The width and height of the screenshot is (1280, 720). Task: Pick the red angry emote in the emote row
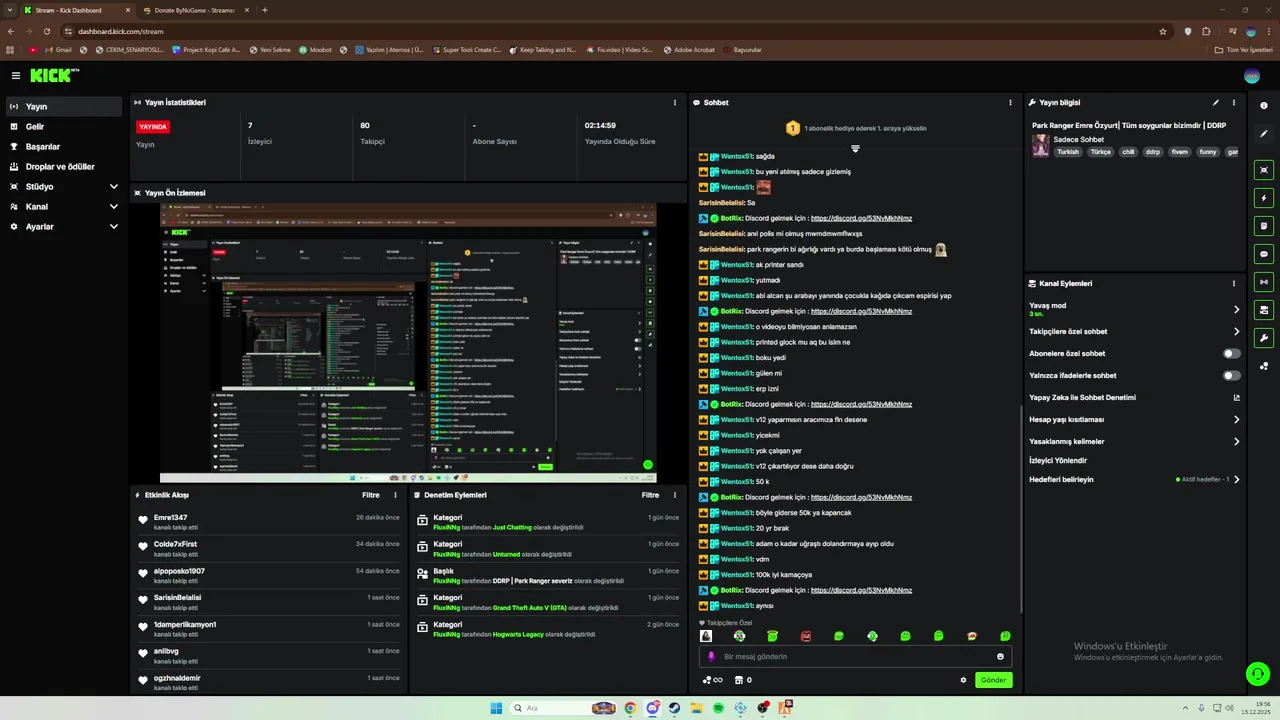[806, 636]
